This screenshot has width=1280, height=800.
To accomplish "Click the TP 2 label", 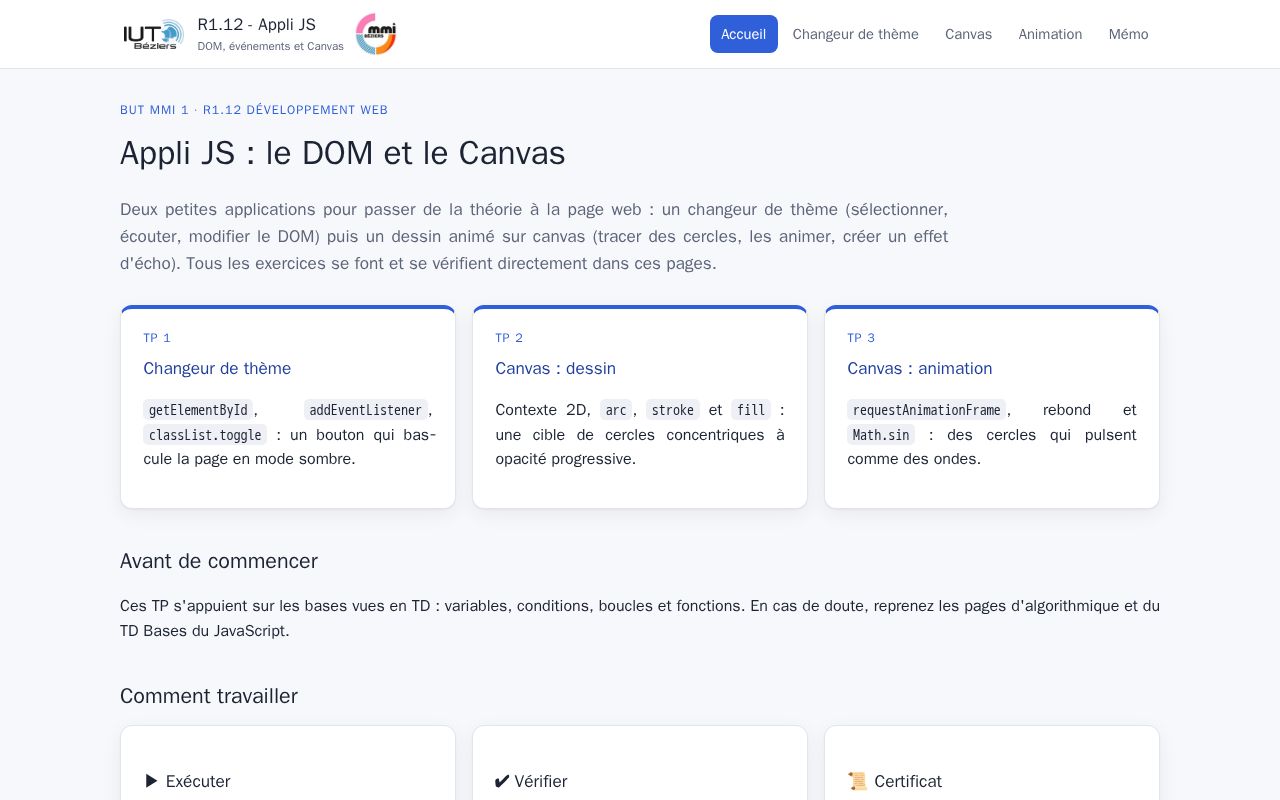I will pos(509,338).
